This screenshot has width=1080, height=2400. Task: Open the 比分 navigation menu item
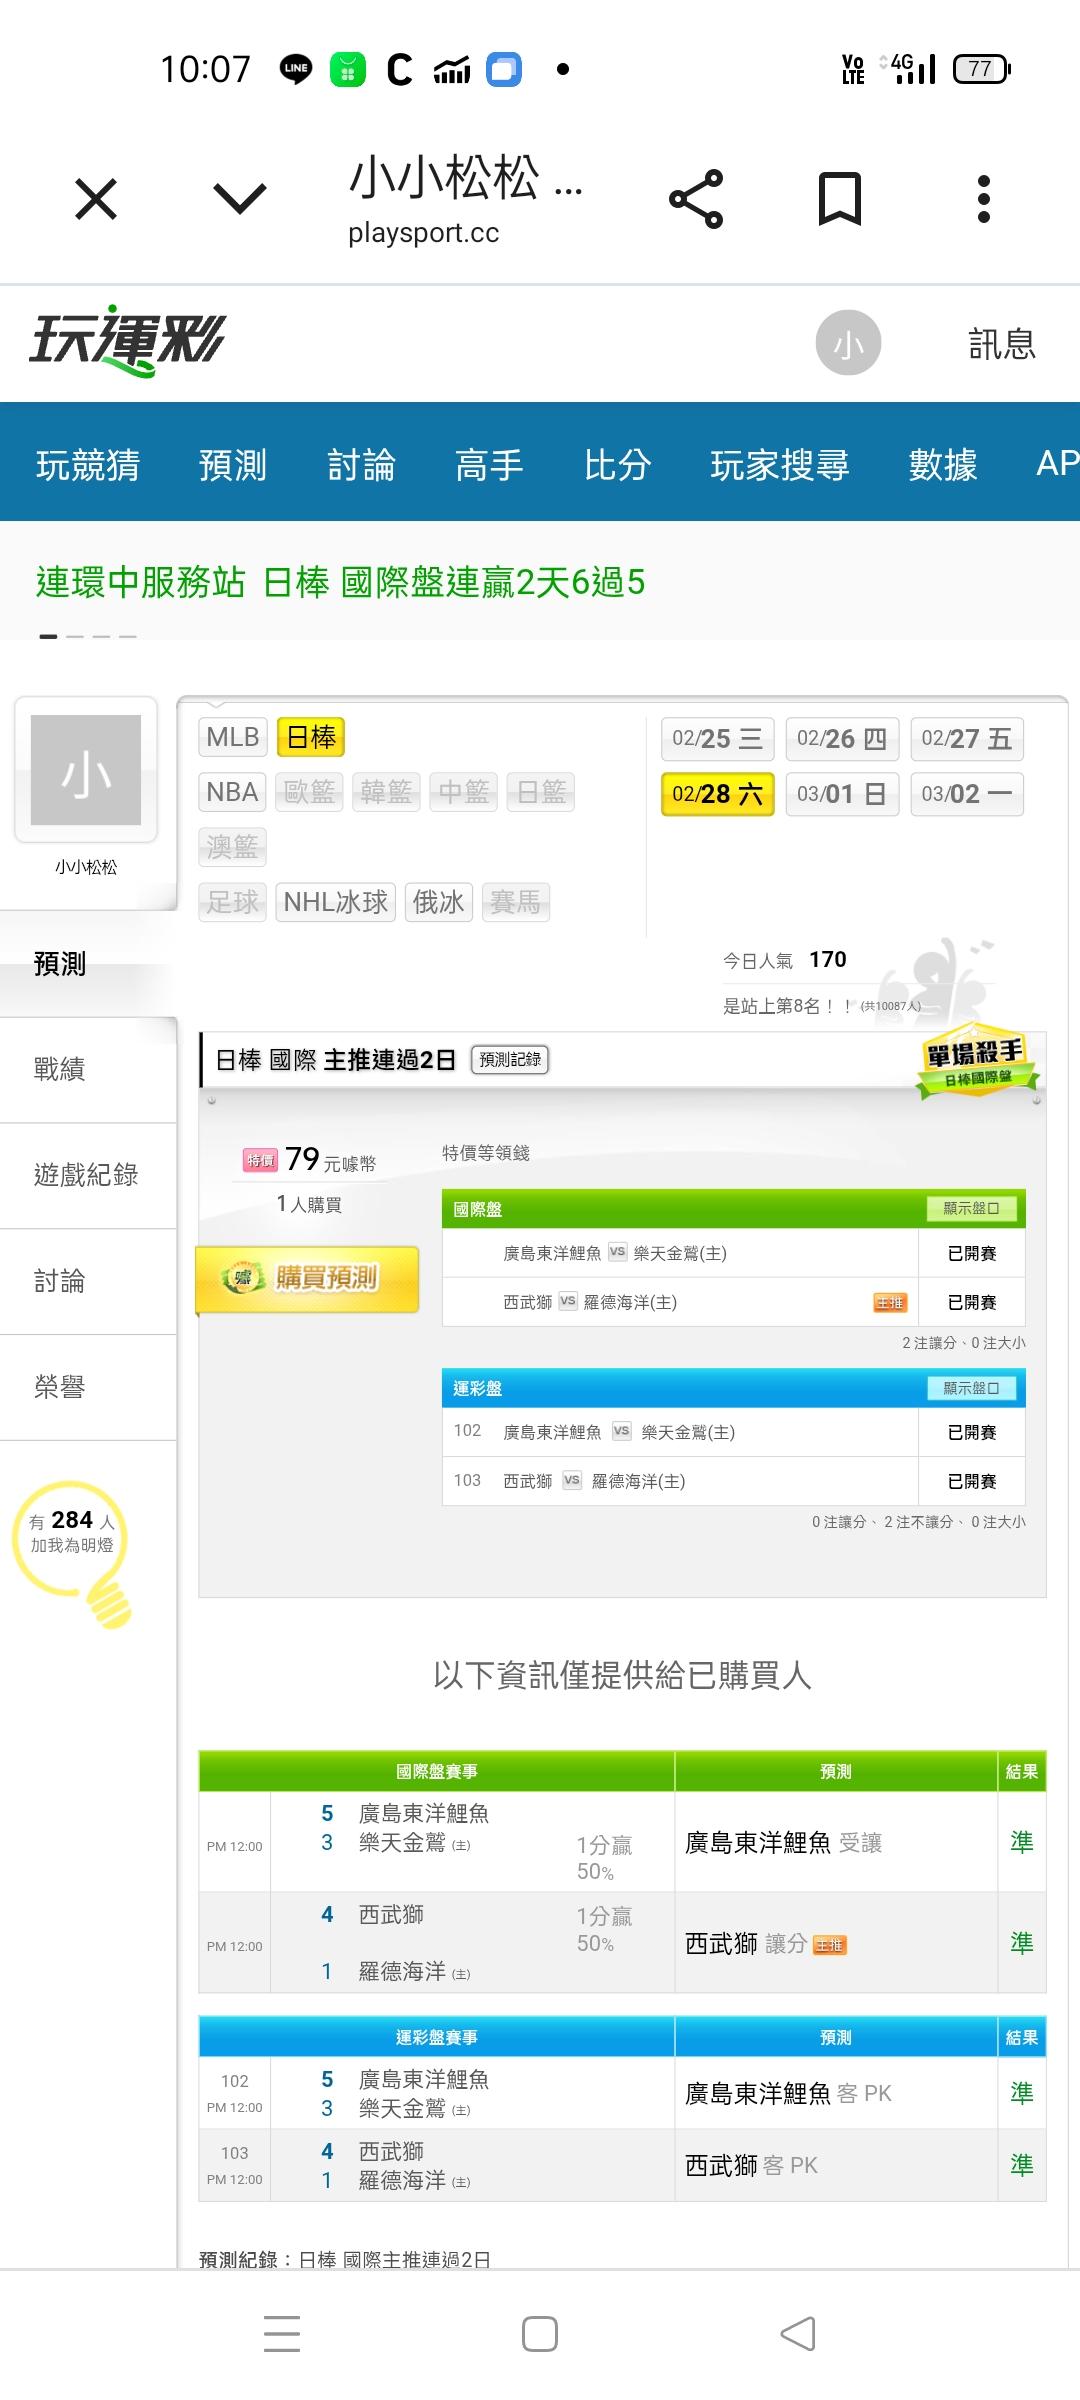[617, 464]
